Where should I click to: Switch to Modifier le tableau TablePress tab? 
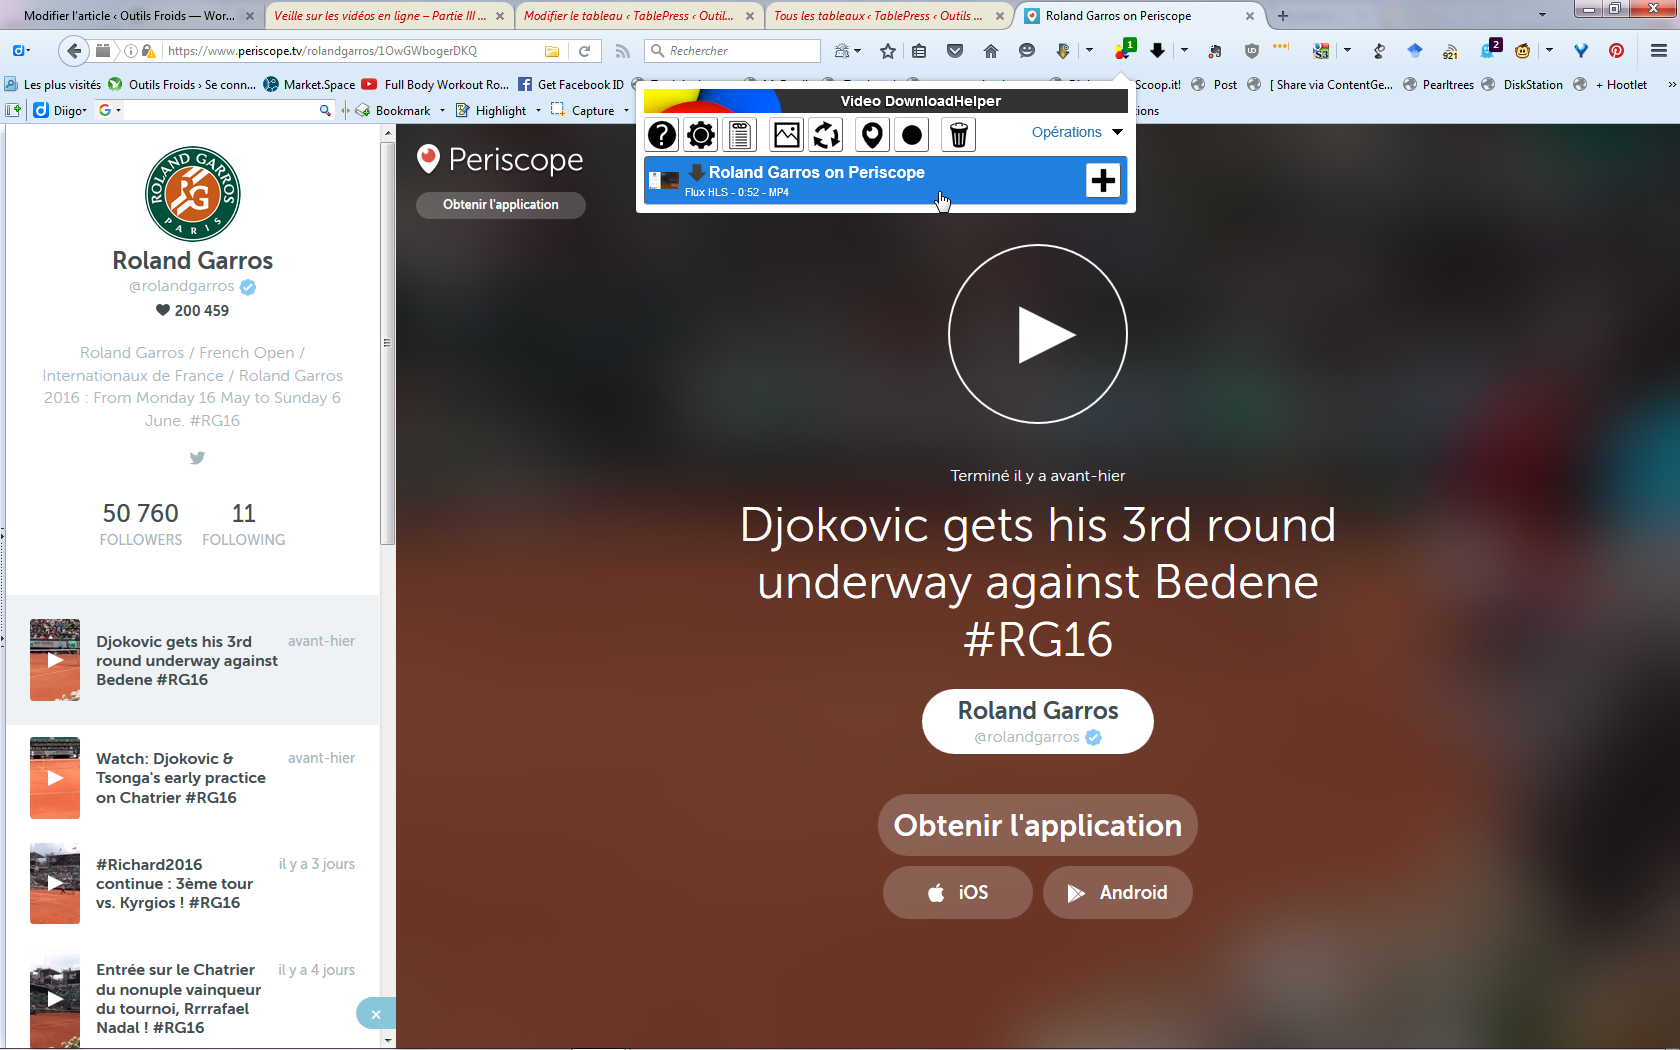tap(629, 16)
